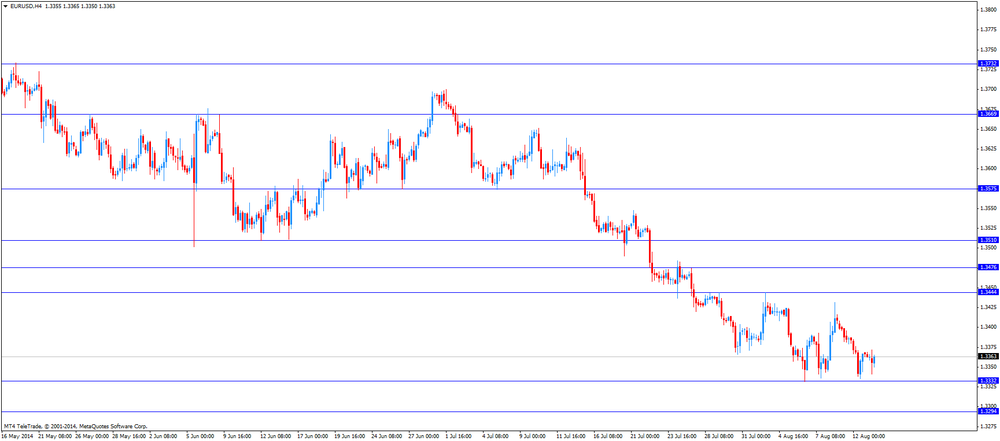Click the 9 Jun 16:00 time label
Screen dimensions: 1000x441
[239, 437]
